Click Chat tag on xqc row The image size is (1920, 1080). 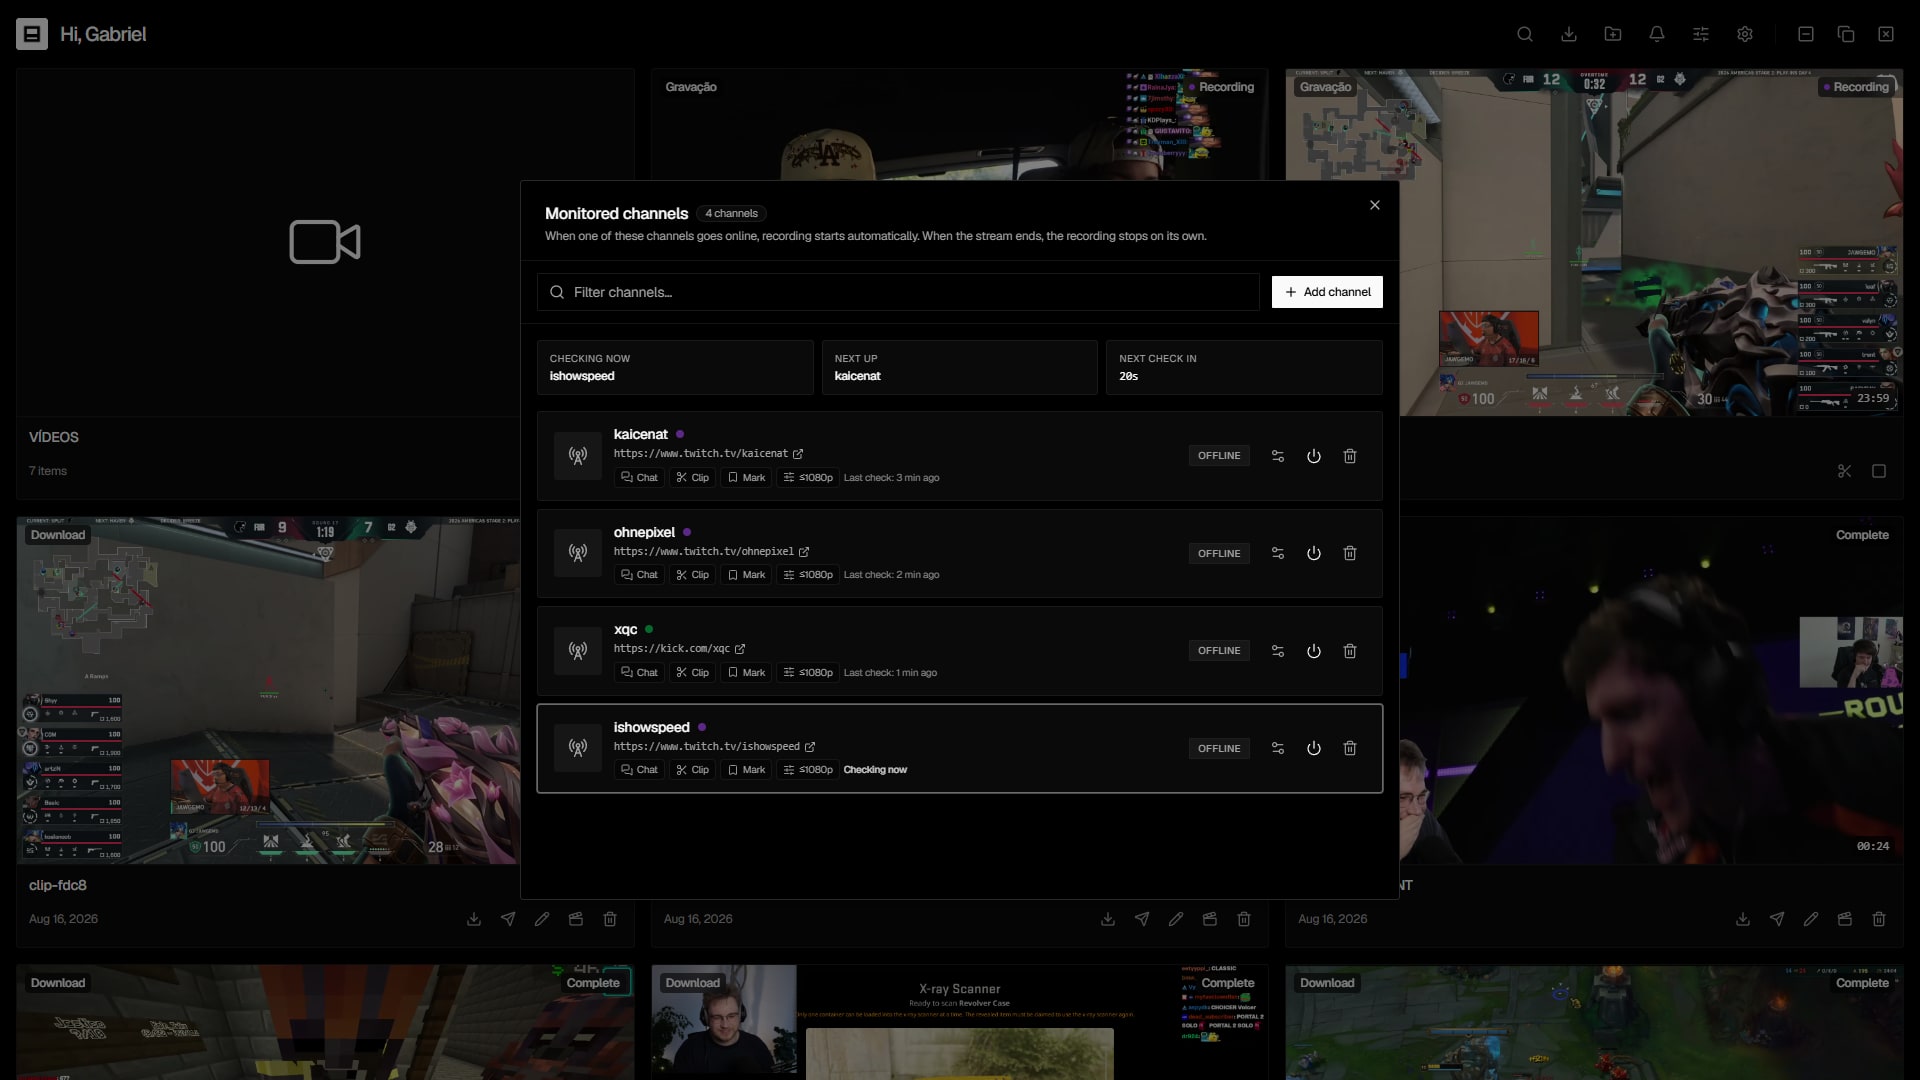(x=639, y=673)
